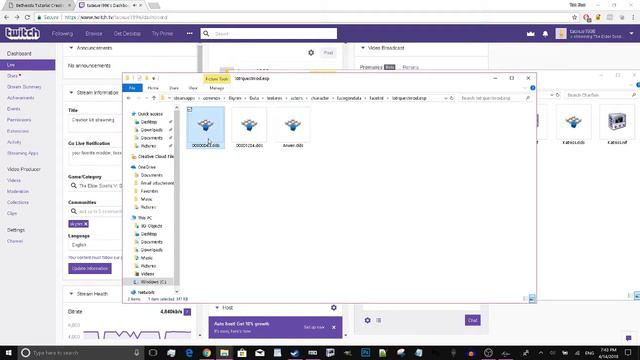Open Explorer help question mark
The height and width of the screenshot is (360, 640).
point(533,88)
